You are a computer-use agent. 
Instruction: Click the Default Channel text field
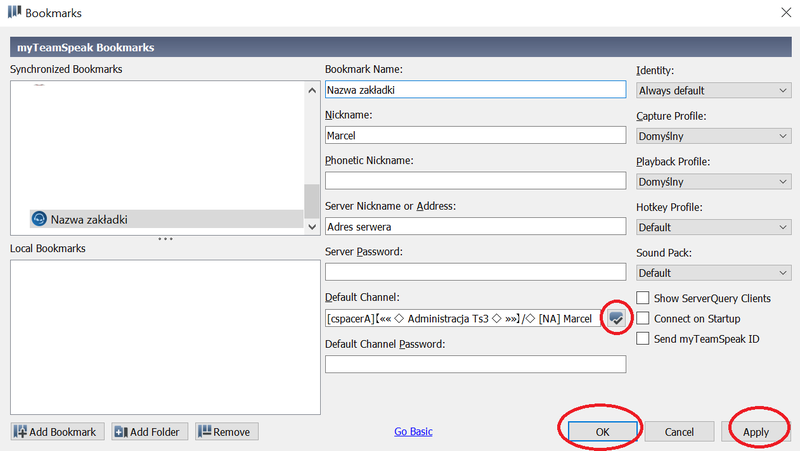pyautogui.click(x=463, y=318)
